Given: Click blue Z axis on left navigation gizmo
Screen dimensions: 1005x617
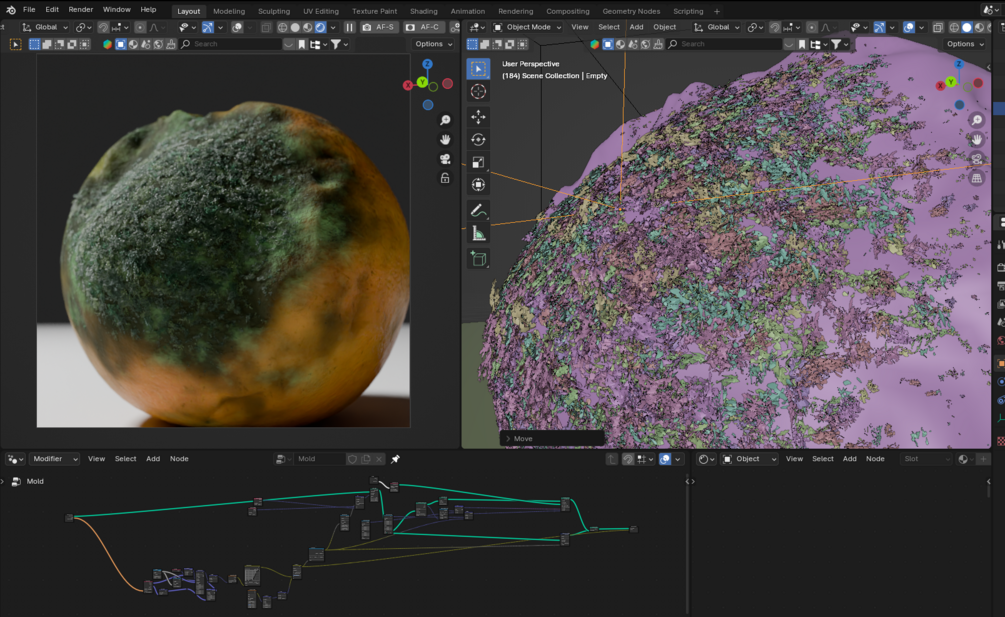Looking at the screenshot, I should [x=427, y=64].
